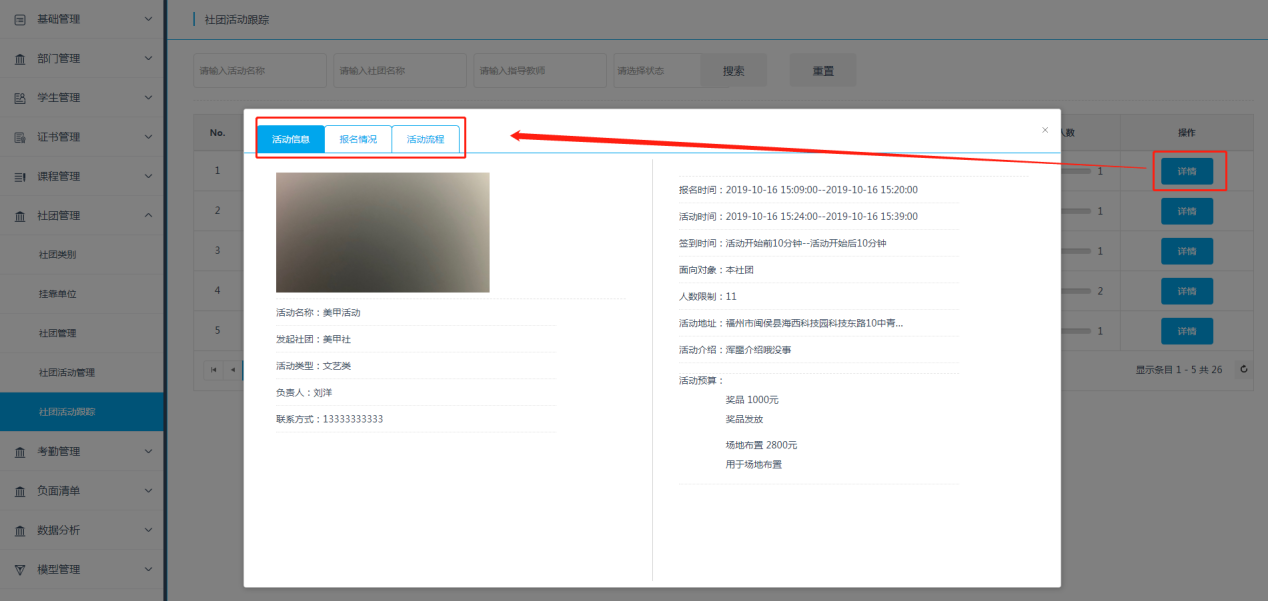
Task: Click the 搜索 button
Action: tap(733, 71)
